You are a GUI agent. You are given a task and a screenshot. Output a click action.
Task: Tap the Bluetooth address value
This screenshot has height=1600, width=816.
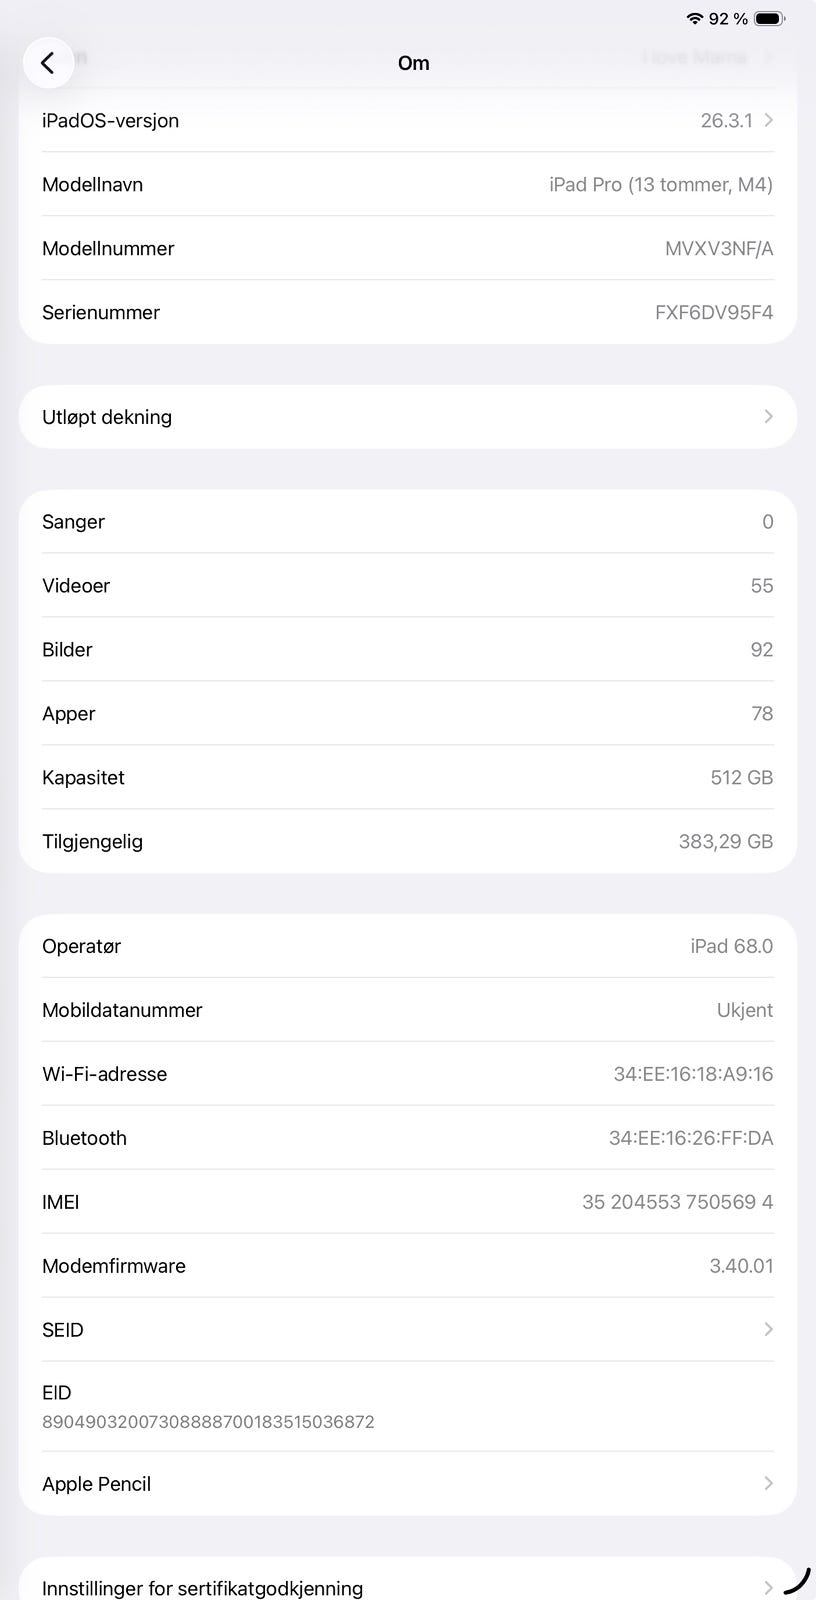click(691, 1138)
